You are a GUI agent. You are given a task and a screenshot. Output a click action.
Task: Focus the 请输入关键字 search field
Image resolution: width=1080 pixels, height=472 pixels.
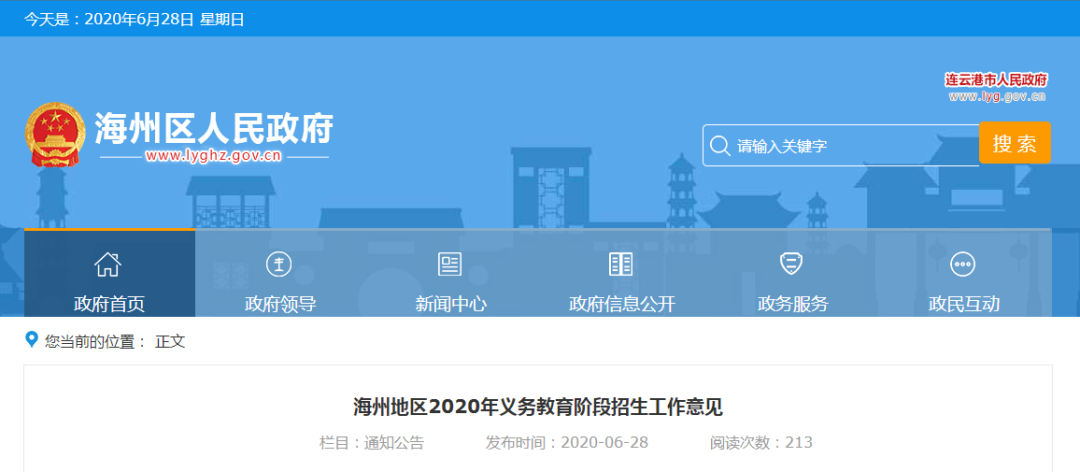(x=840, y=145)
